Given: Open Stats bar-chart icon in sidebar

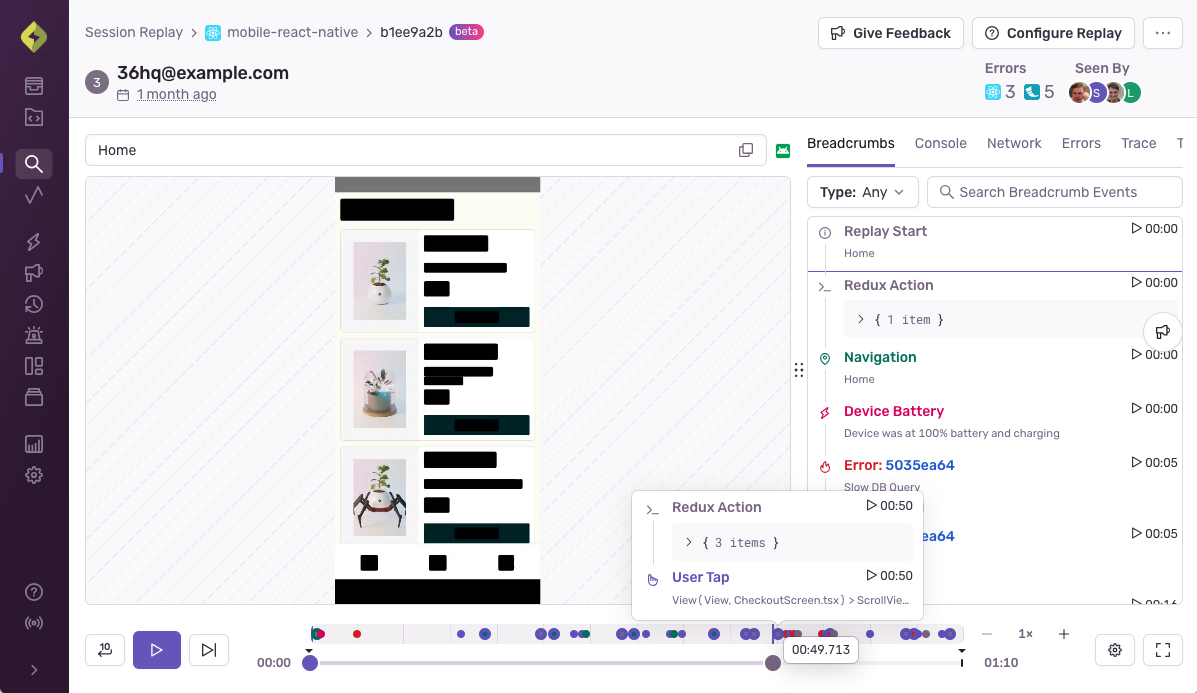Looking at the screenshot, I should tap(34, 444).
